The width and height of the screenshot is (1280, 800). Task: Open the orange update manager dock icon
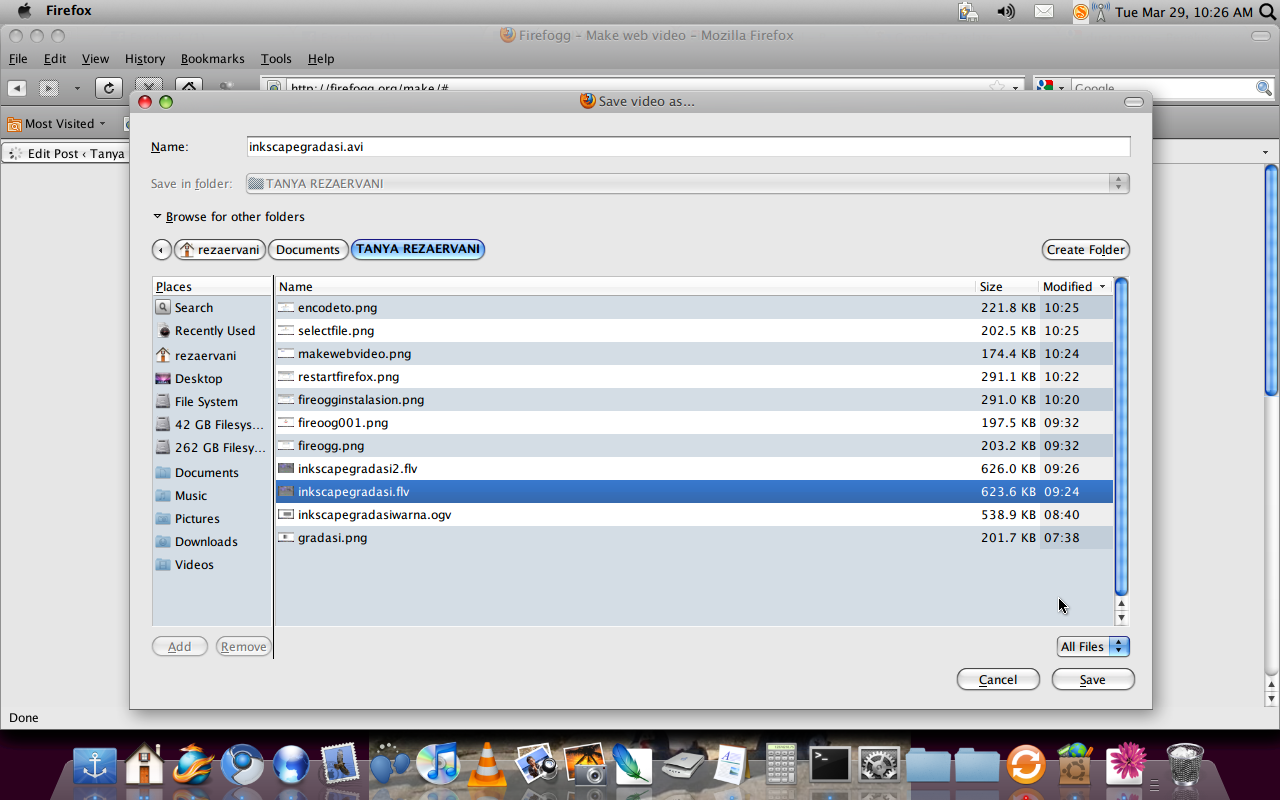tap(1026, 765)
